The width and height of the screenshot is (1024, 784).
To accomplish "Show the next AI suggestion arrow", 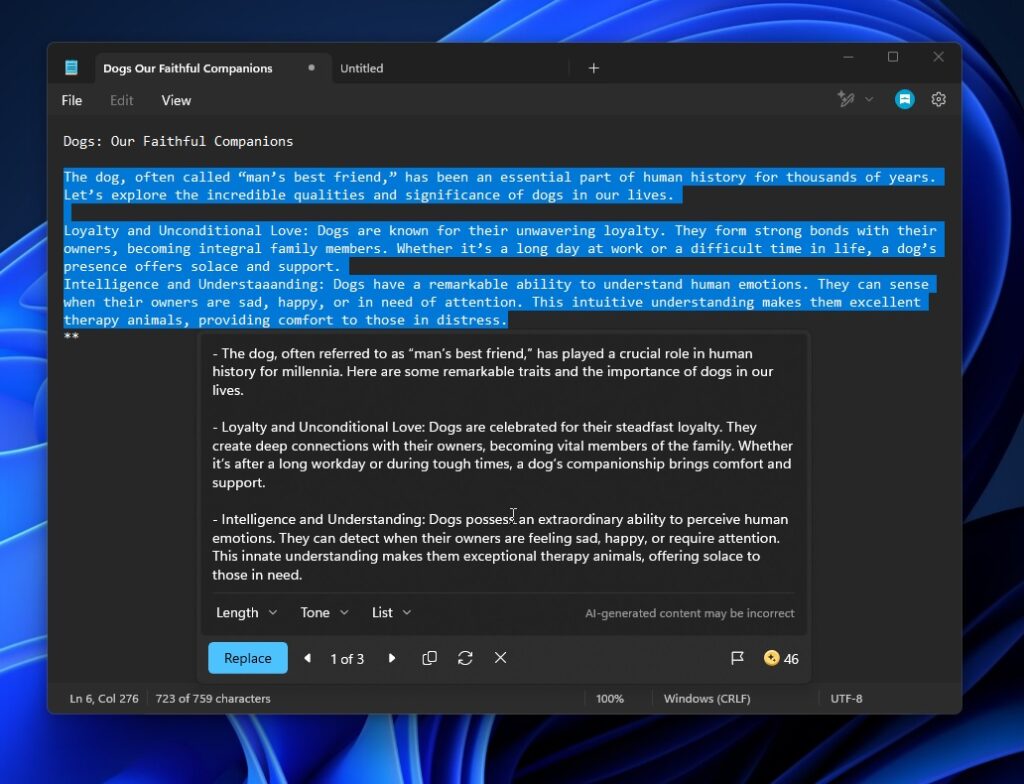I will pos(392,658).
